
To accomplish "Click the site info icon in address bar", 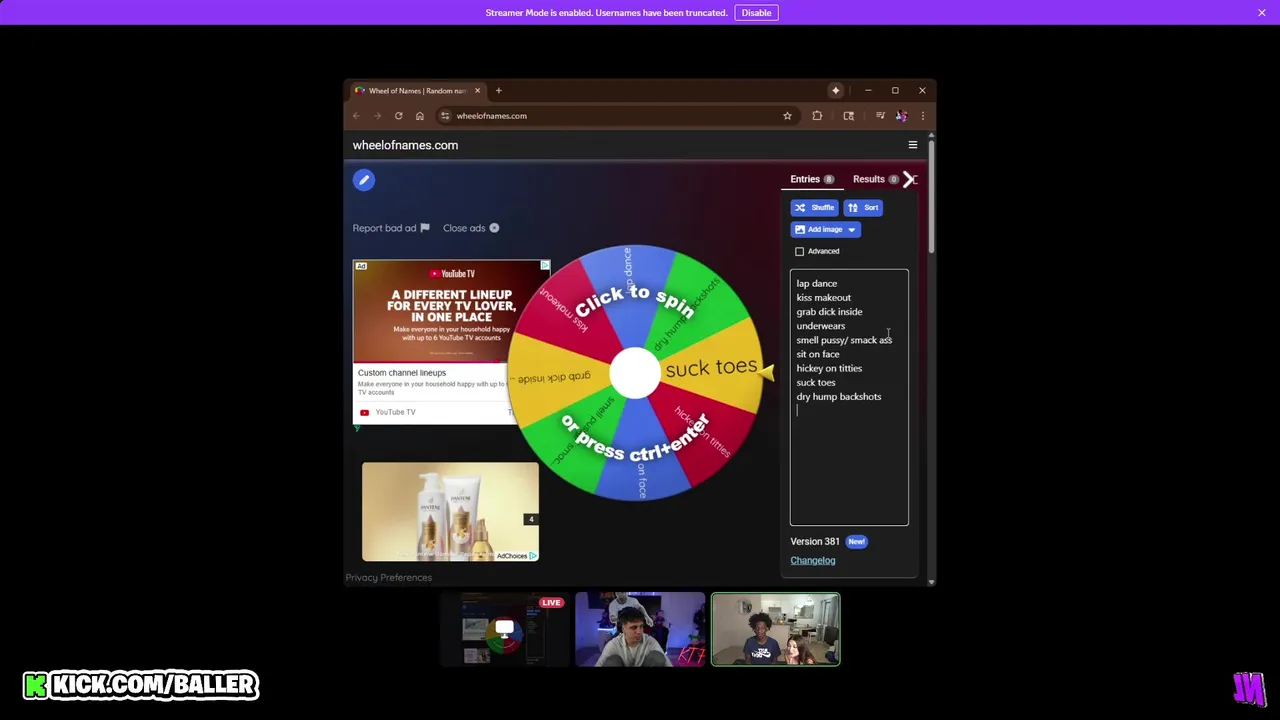I will (445, 116).
